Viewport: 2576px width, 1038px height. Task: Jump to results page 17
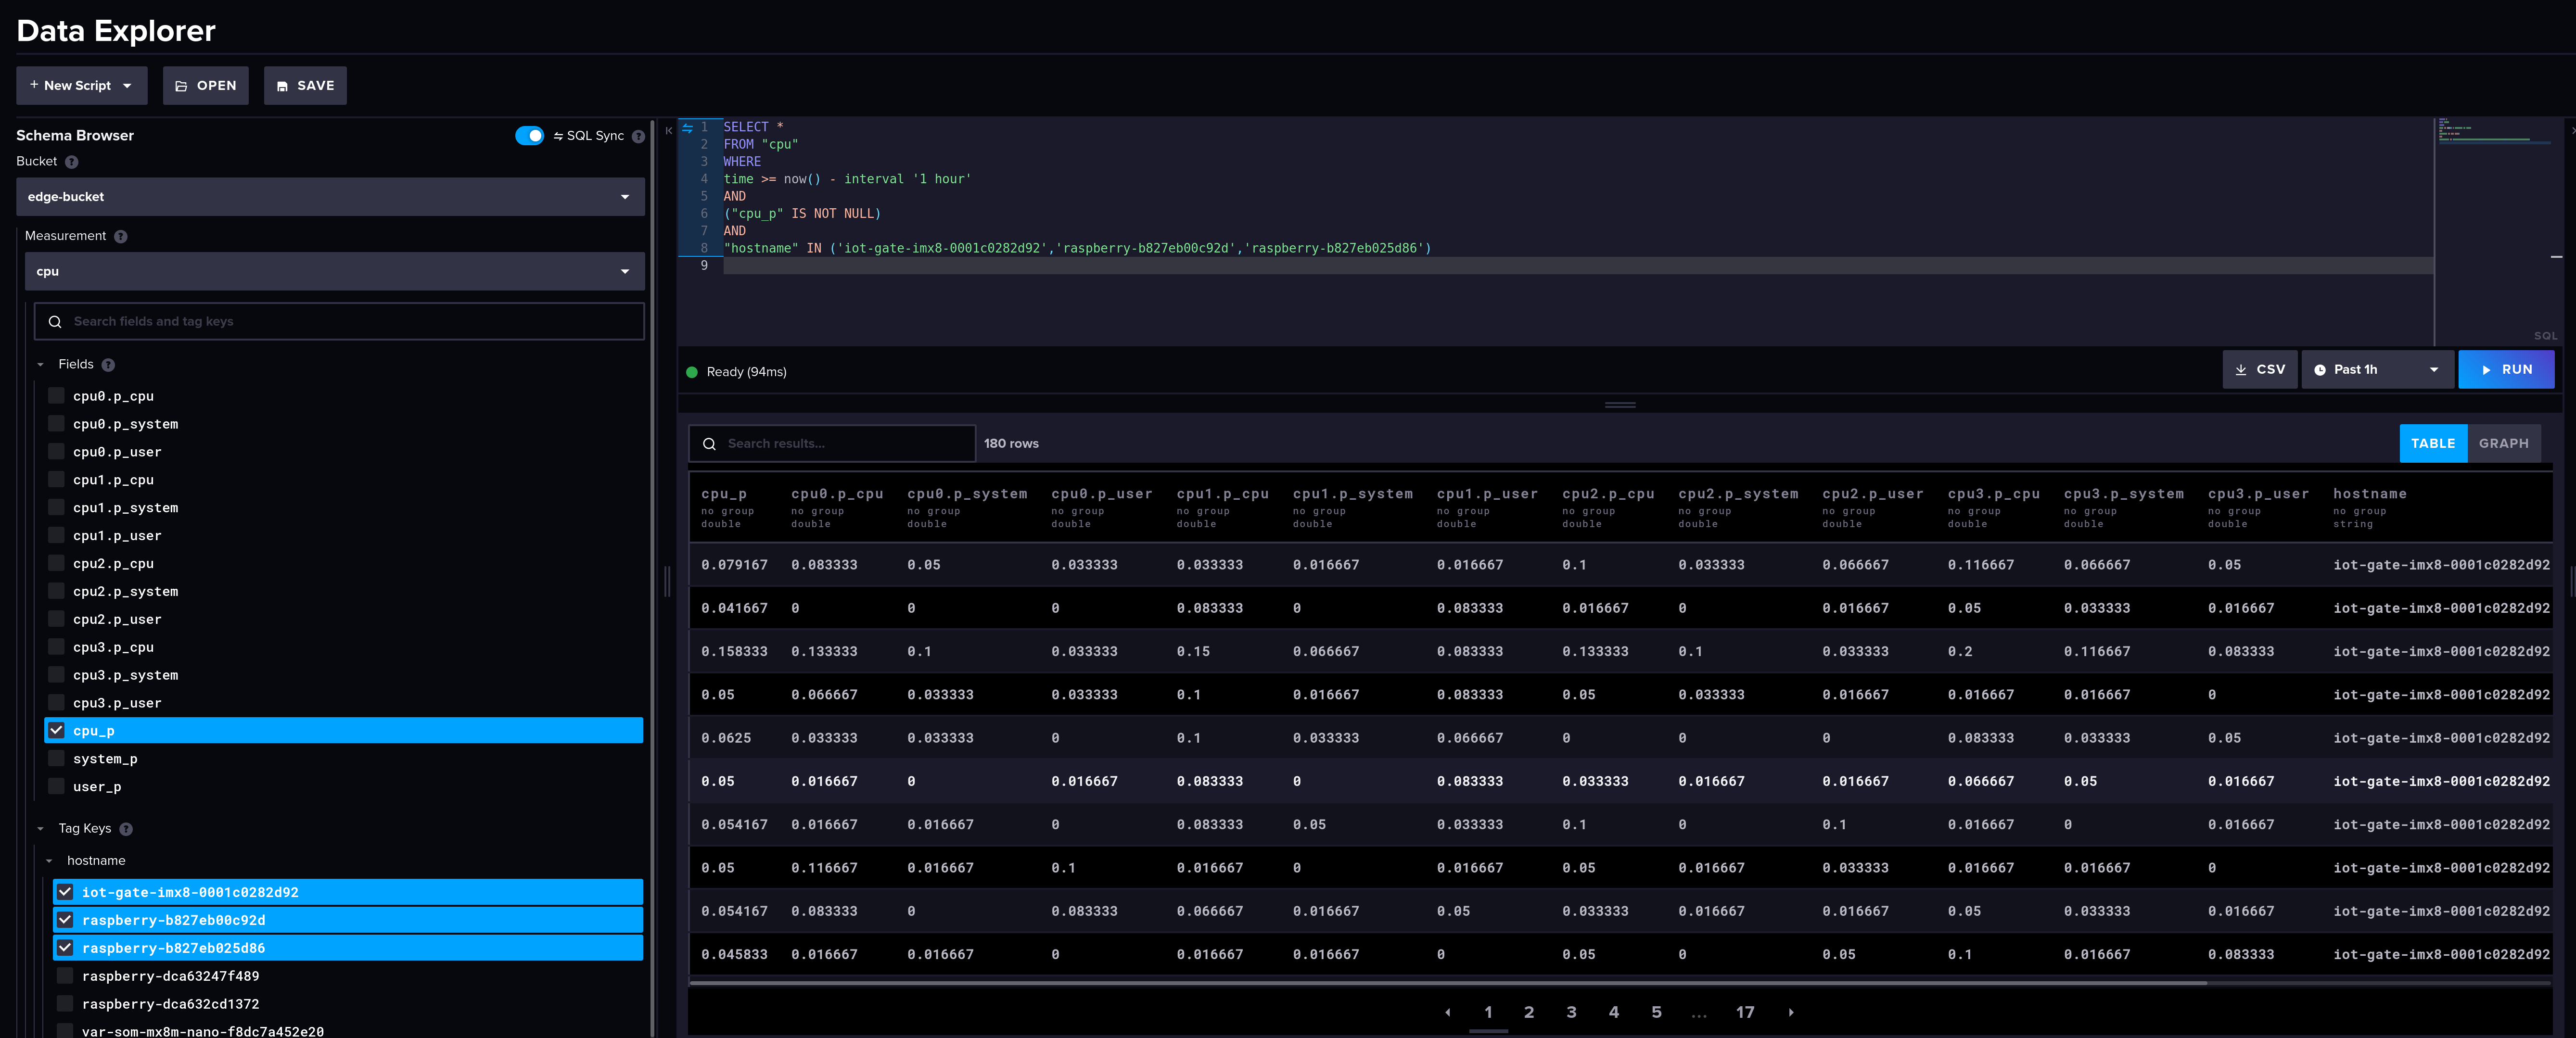click(x=1745, y=1013)
